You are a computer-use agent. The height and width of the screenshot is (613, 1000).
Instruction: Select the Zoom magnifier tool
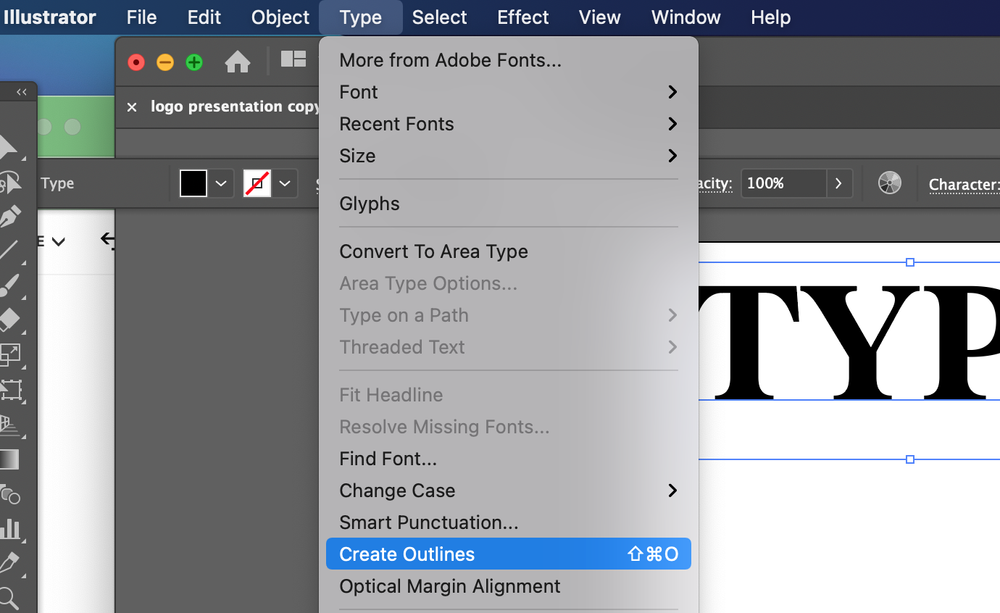click(x=8, y=598)
